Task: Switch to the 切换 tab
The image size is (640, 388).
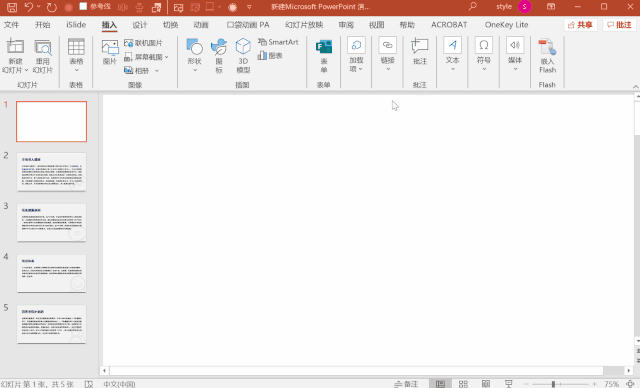Action: point(170,25)
